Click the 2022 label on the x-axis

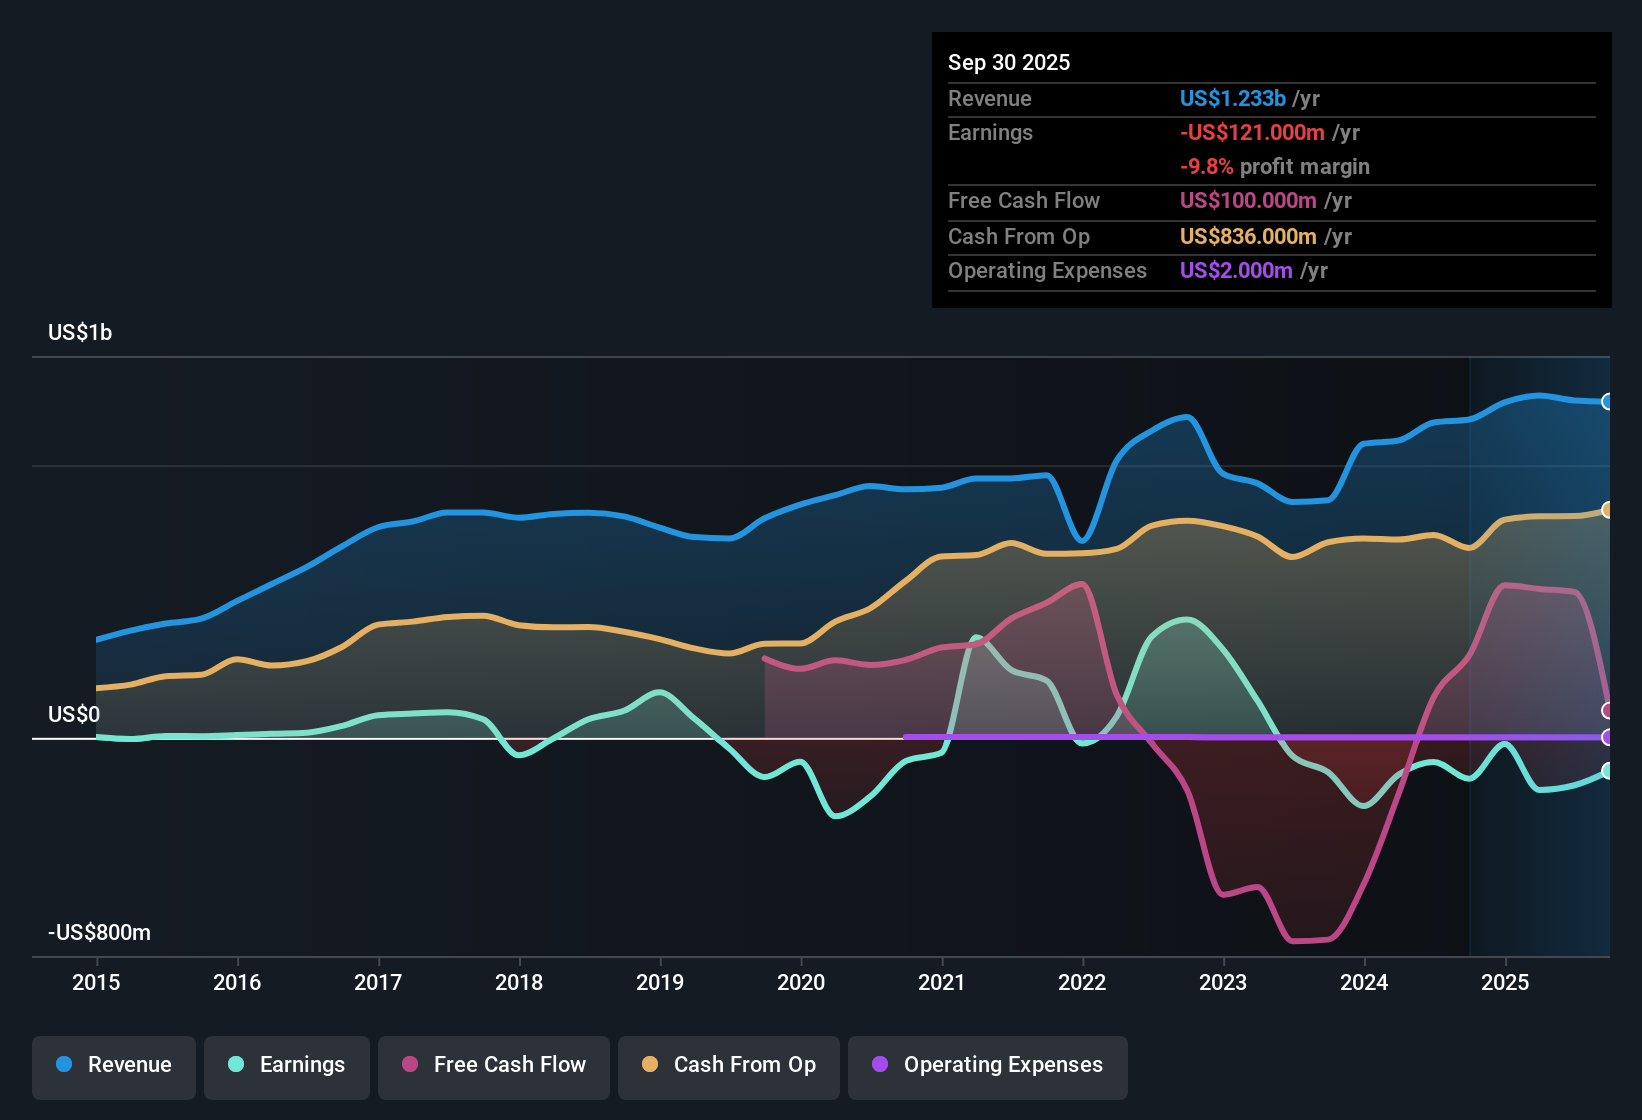tap(1082, 983)
